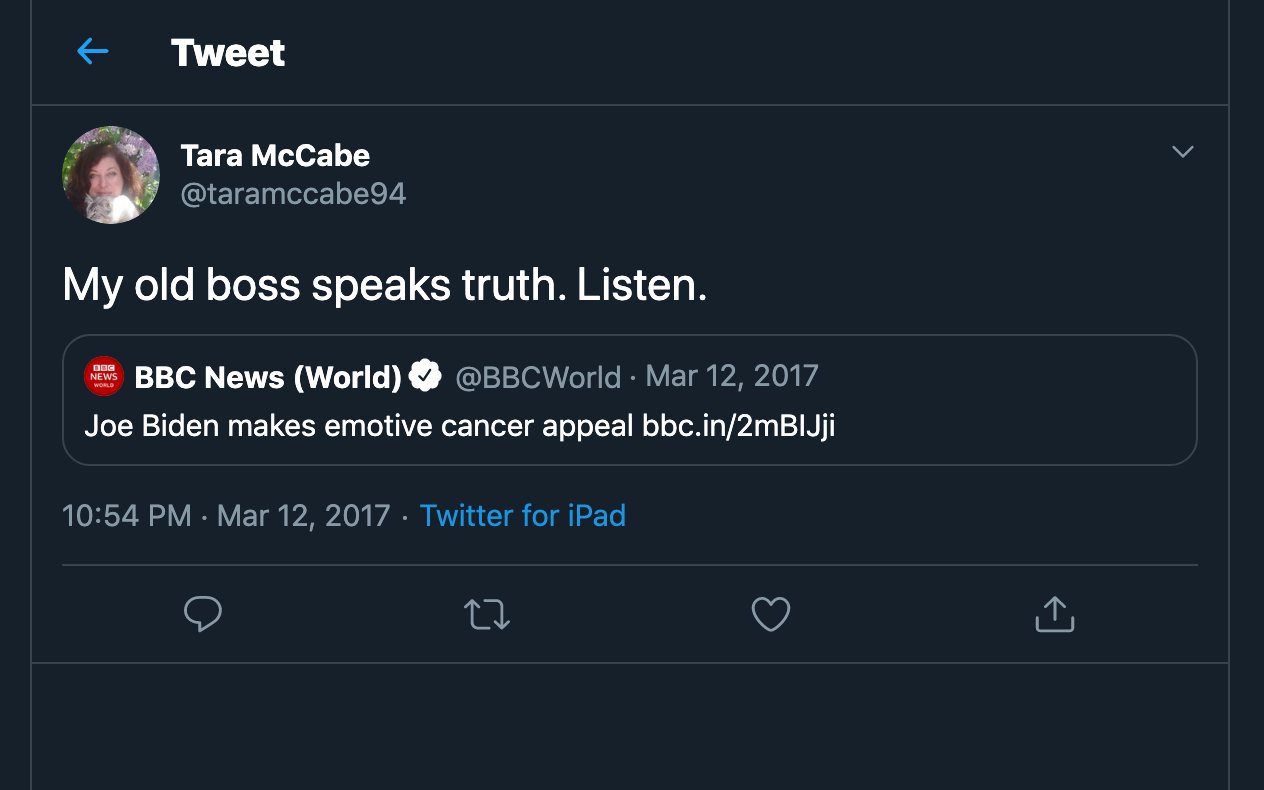This screenshot has height=790, width=1264.
Task: Expand the tweet options chevron menu
Action: [1183, 152]
